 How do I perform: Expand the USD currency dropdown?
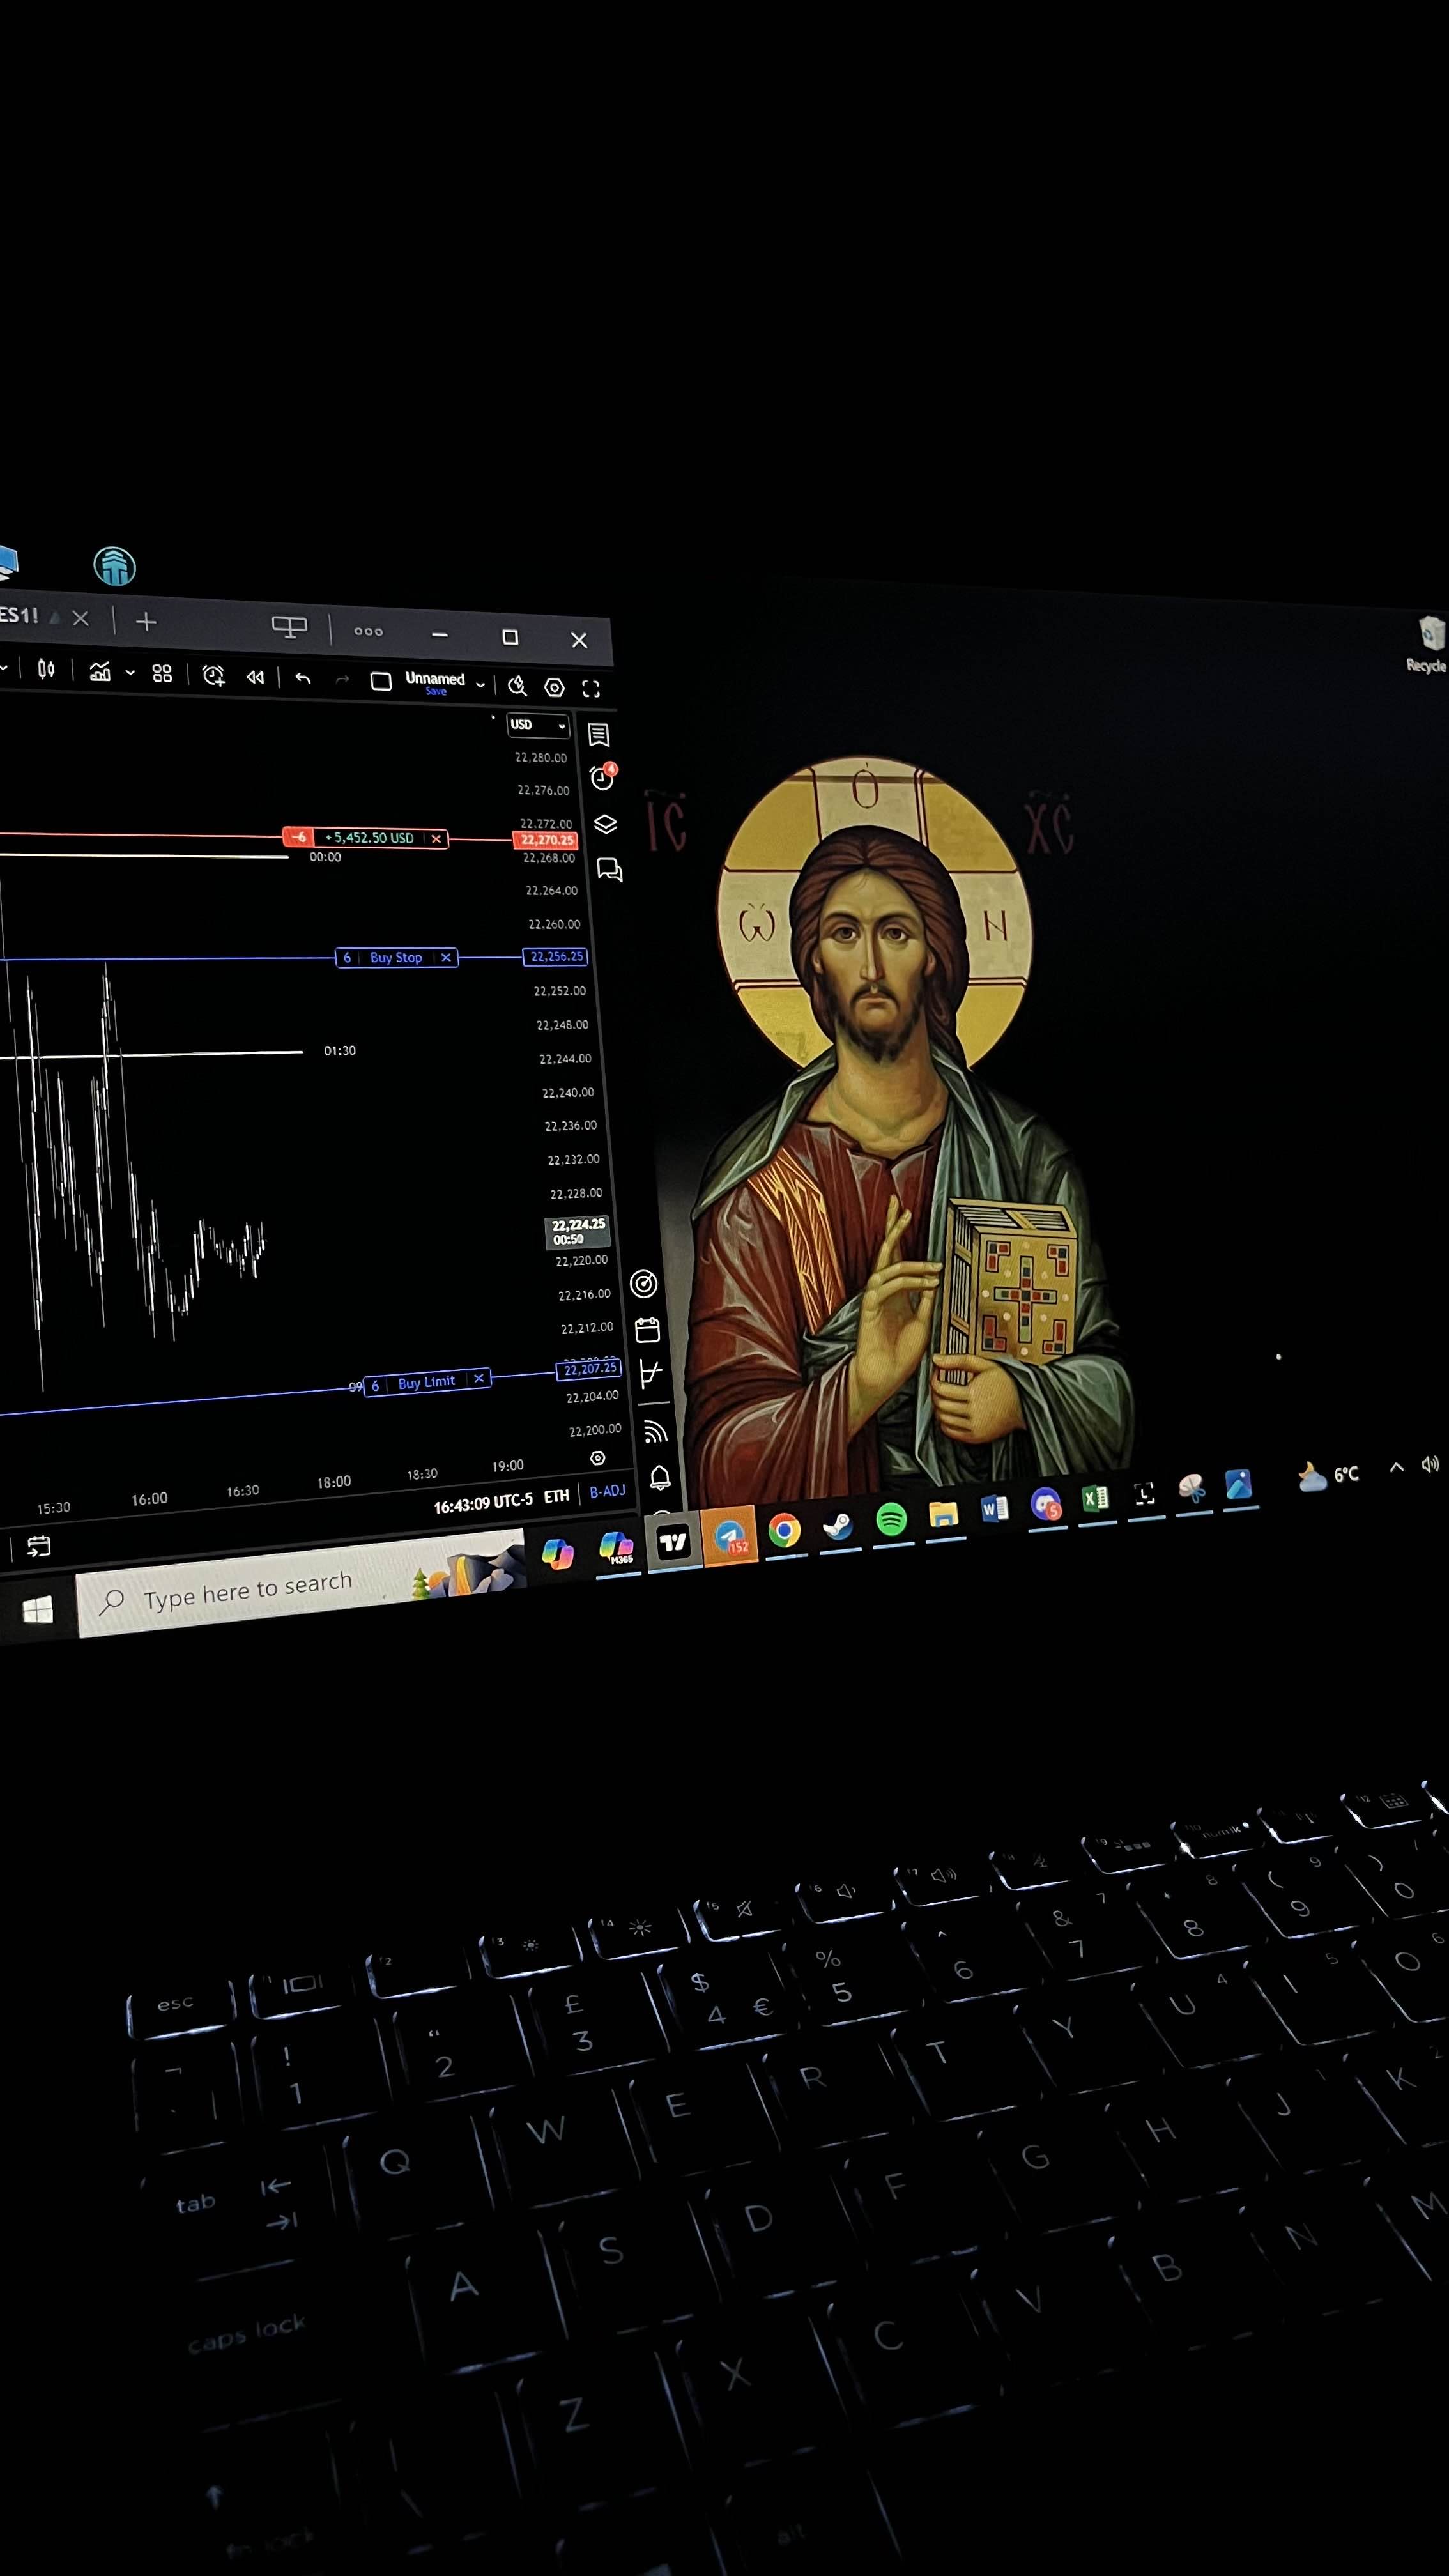[539, 725]
